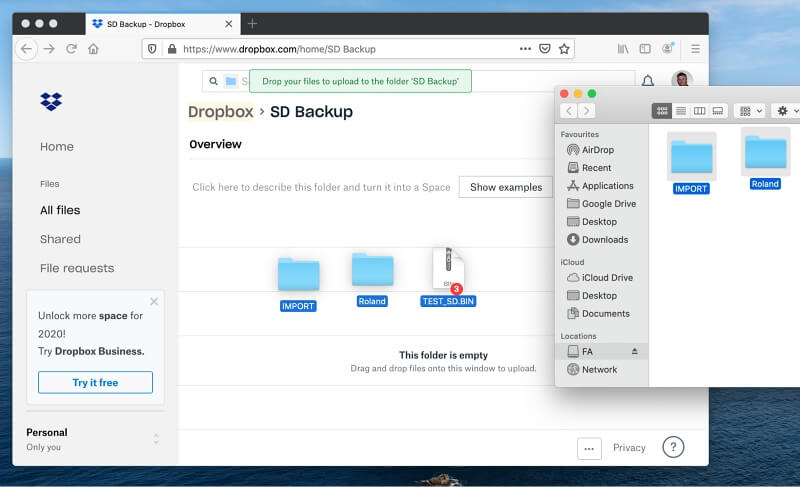Click Try it free button

(x=95, y=382)
